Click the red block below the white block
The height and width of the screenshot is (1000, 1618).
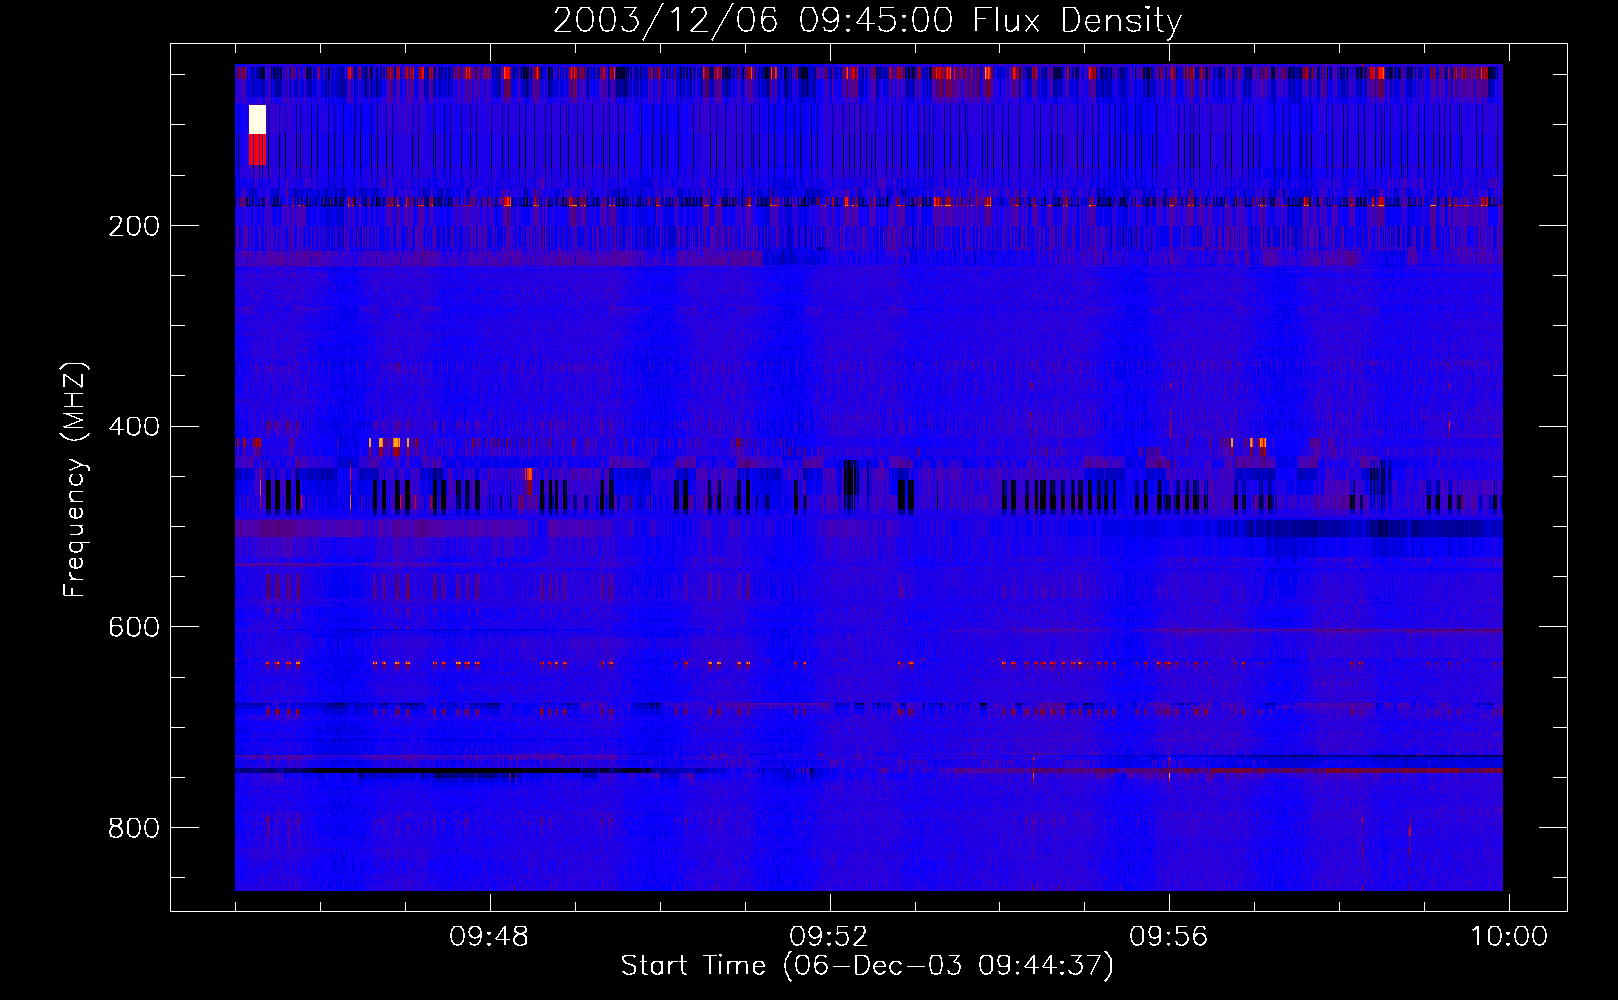point(256,150)
